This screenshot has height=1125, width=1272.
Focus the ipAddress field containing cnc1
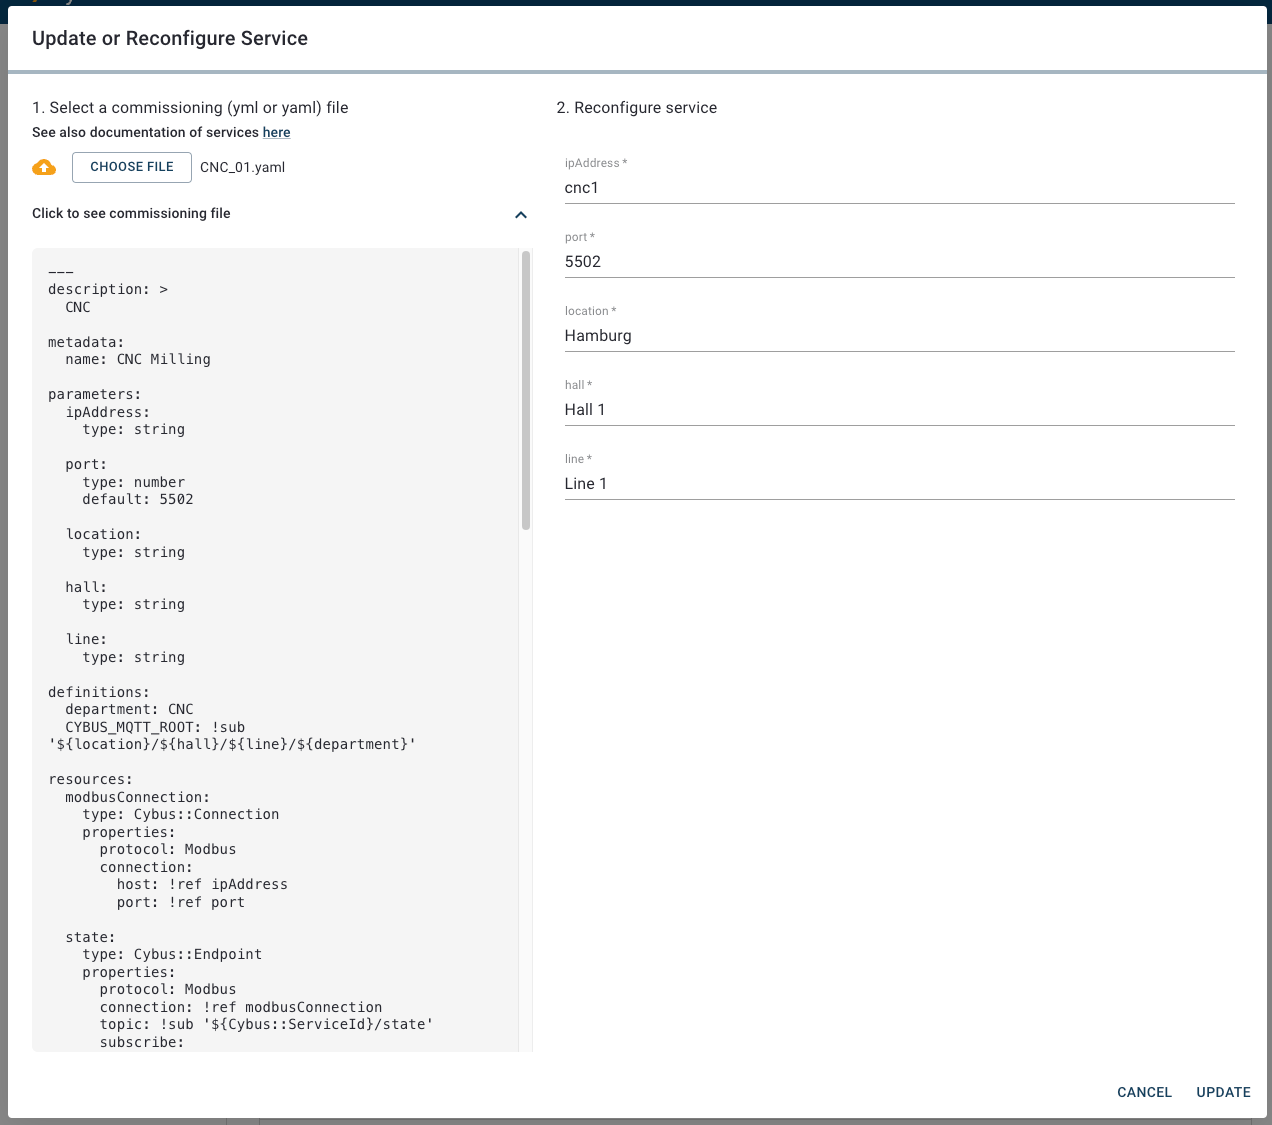[x=898, y=188]
